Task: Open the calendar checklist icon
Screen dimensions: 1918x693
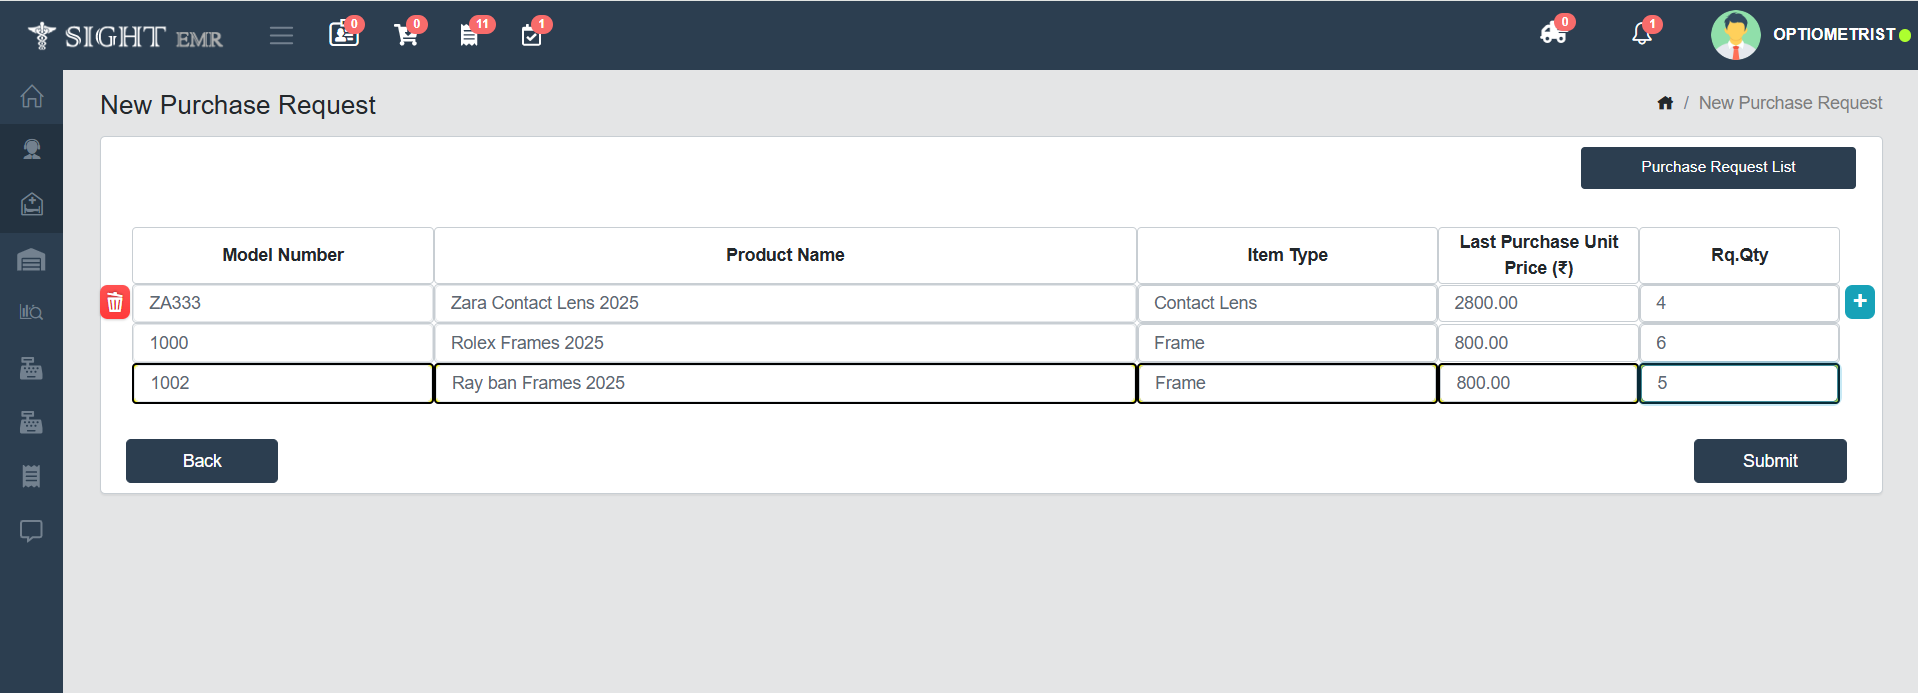Action: 531,36
